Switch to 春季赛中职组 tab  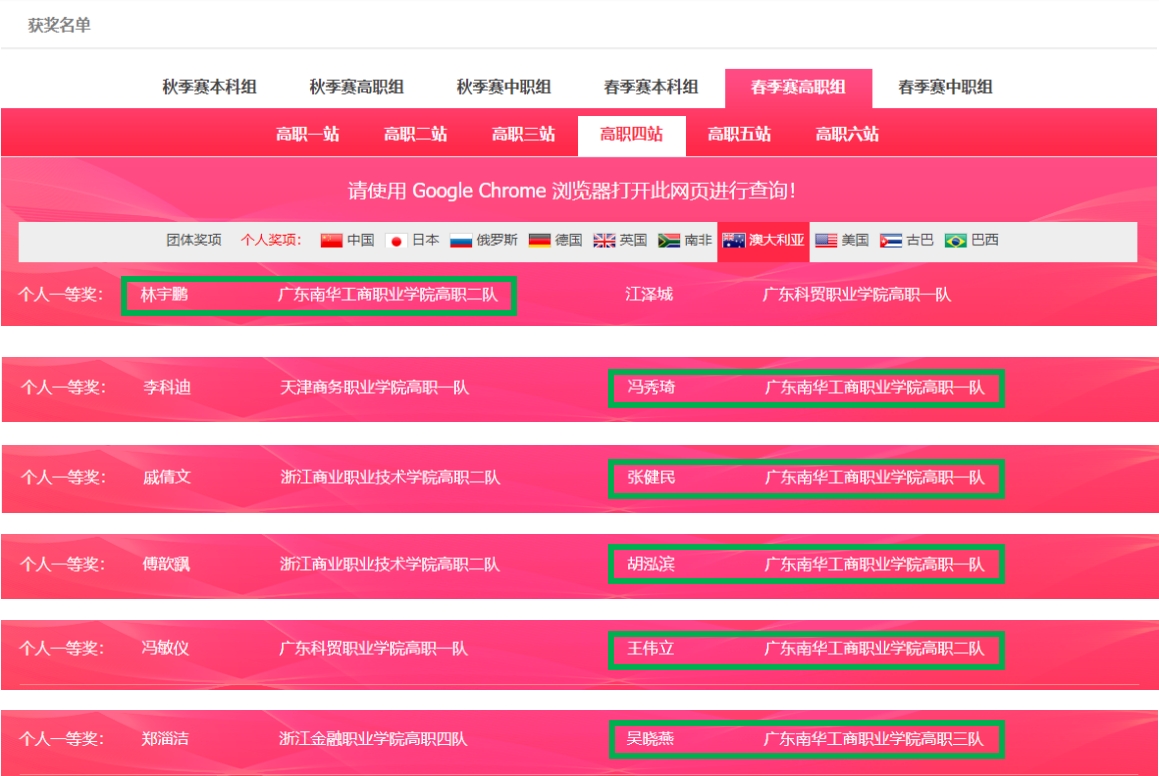pos(945,88)
